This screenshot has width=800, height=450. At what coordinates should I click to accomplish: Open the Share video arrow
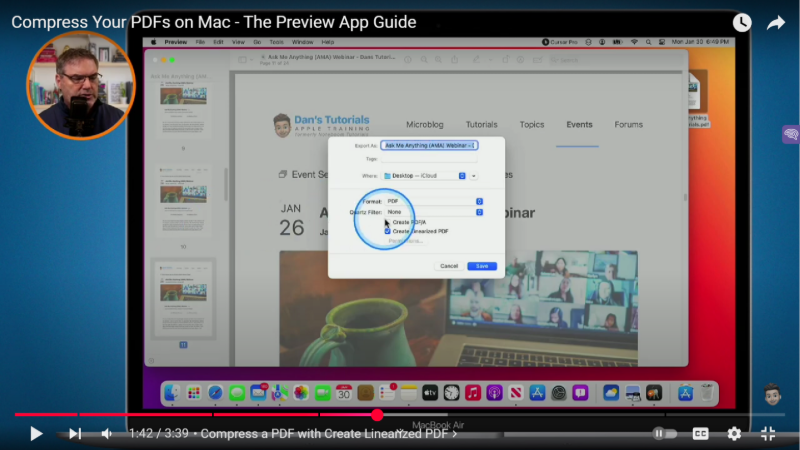pos(776,22)
